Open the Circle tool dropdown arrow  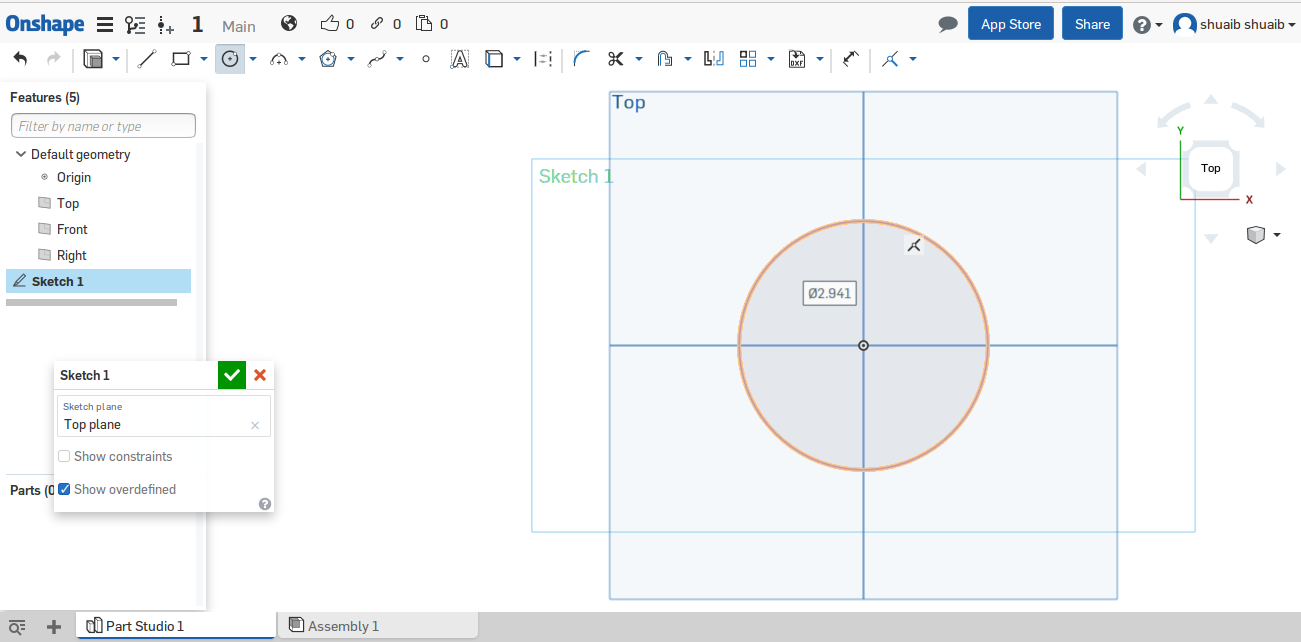click(253, 59)
